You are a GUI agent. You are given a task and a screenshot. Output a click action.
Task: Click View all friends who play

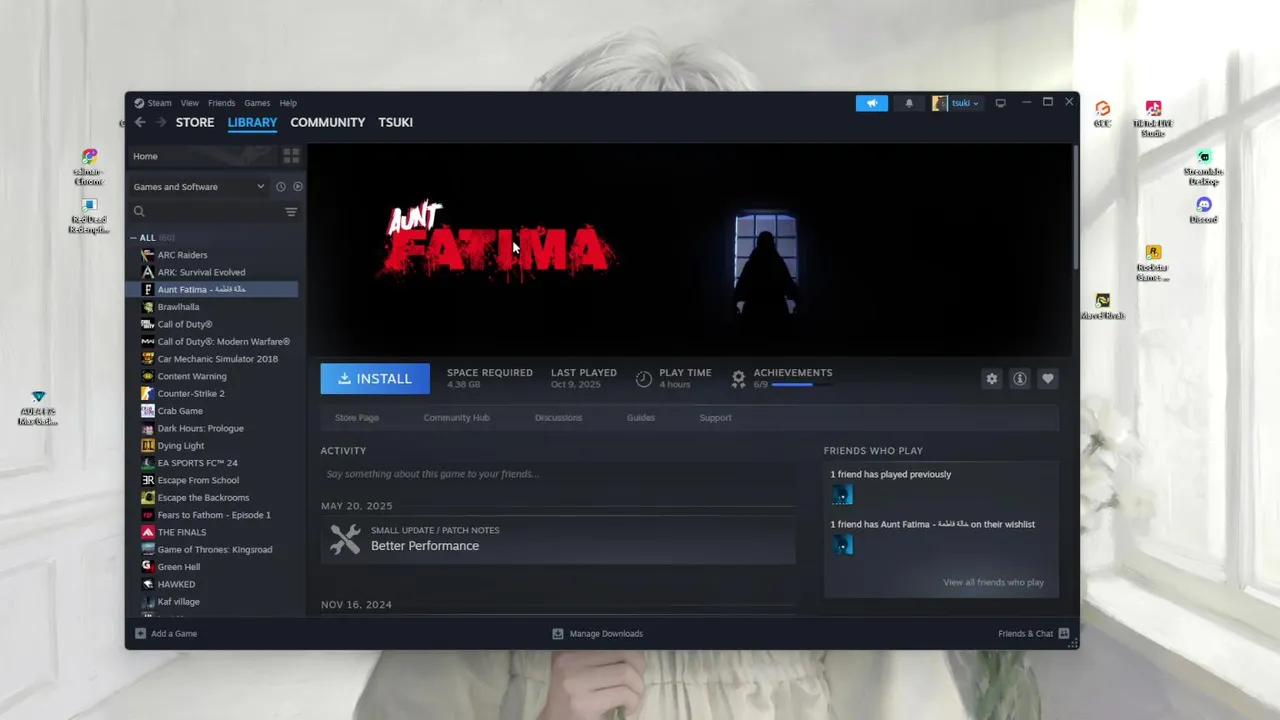(x=993, y=582)
